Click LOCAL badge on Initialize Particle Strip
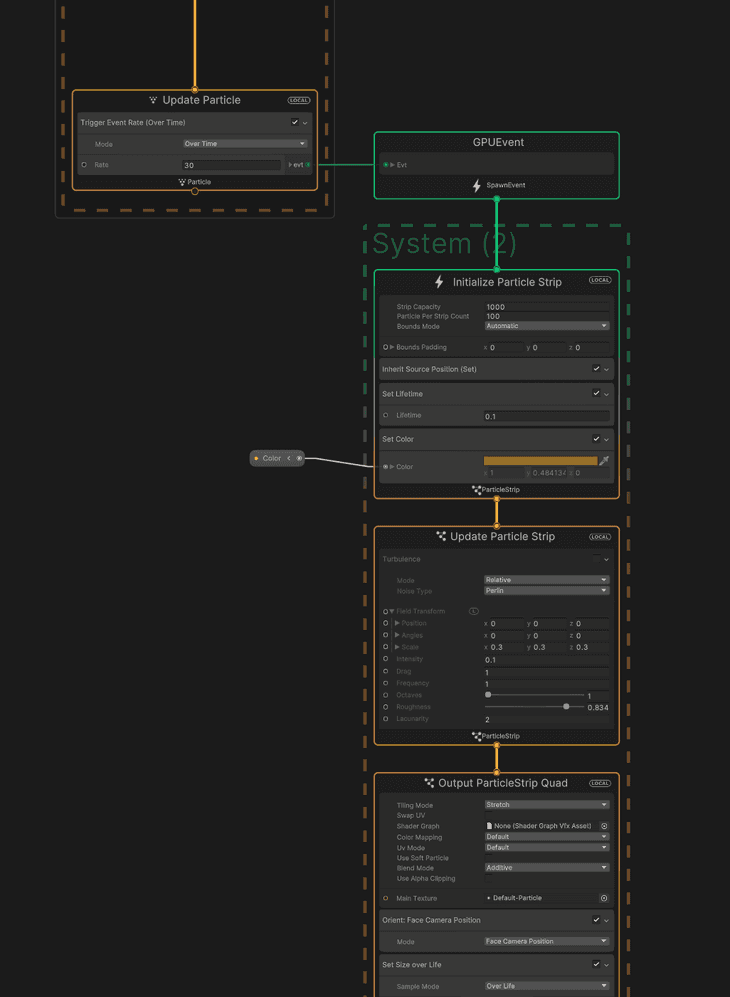Screen dimensions: 730x997 [x=600, y=280]
